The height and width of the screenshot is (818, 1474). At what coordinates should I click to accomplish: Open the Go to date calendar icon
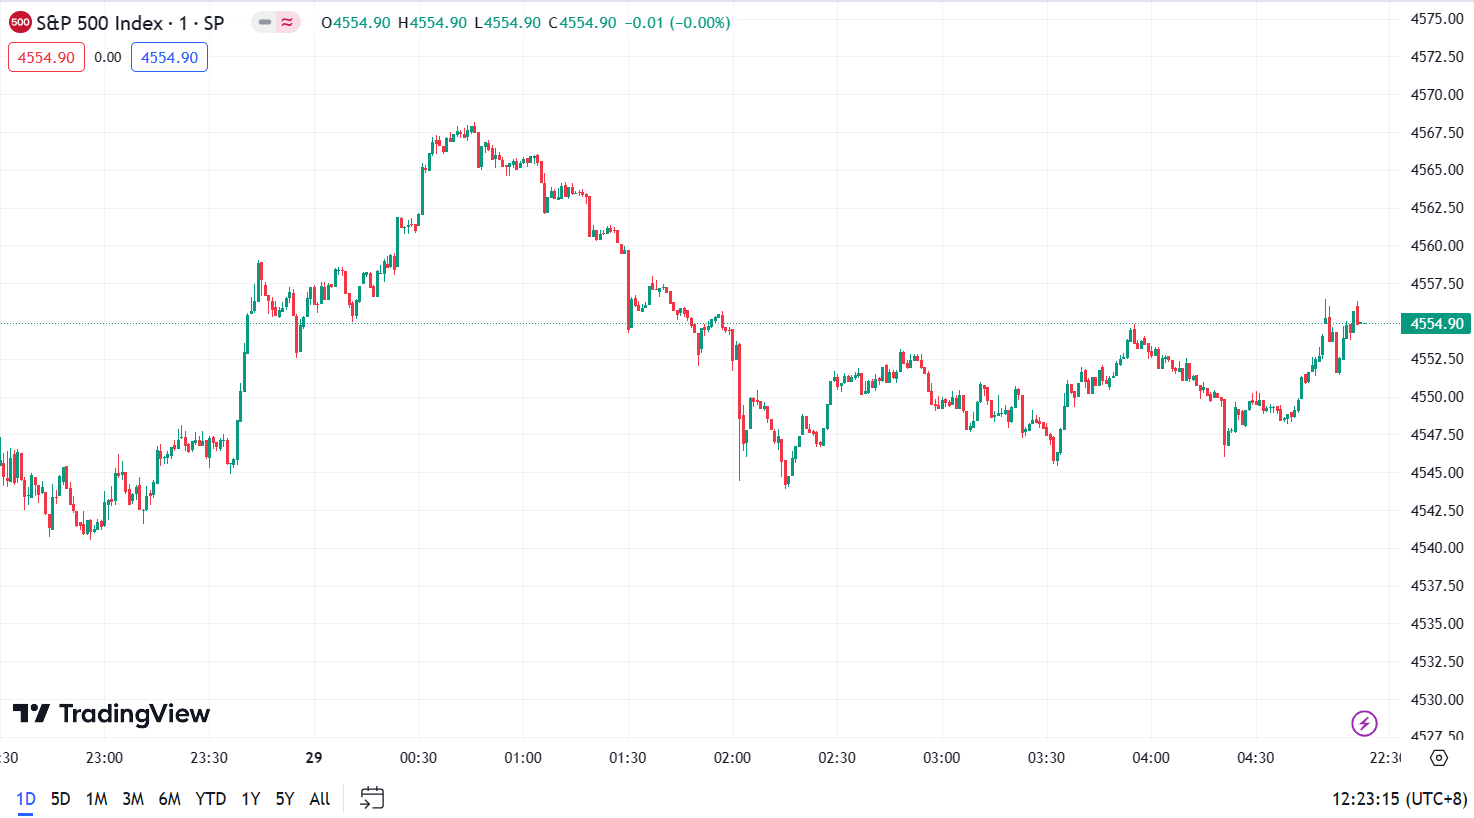[x=372, y=798]
